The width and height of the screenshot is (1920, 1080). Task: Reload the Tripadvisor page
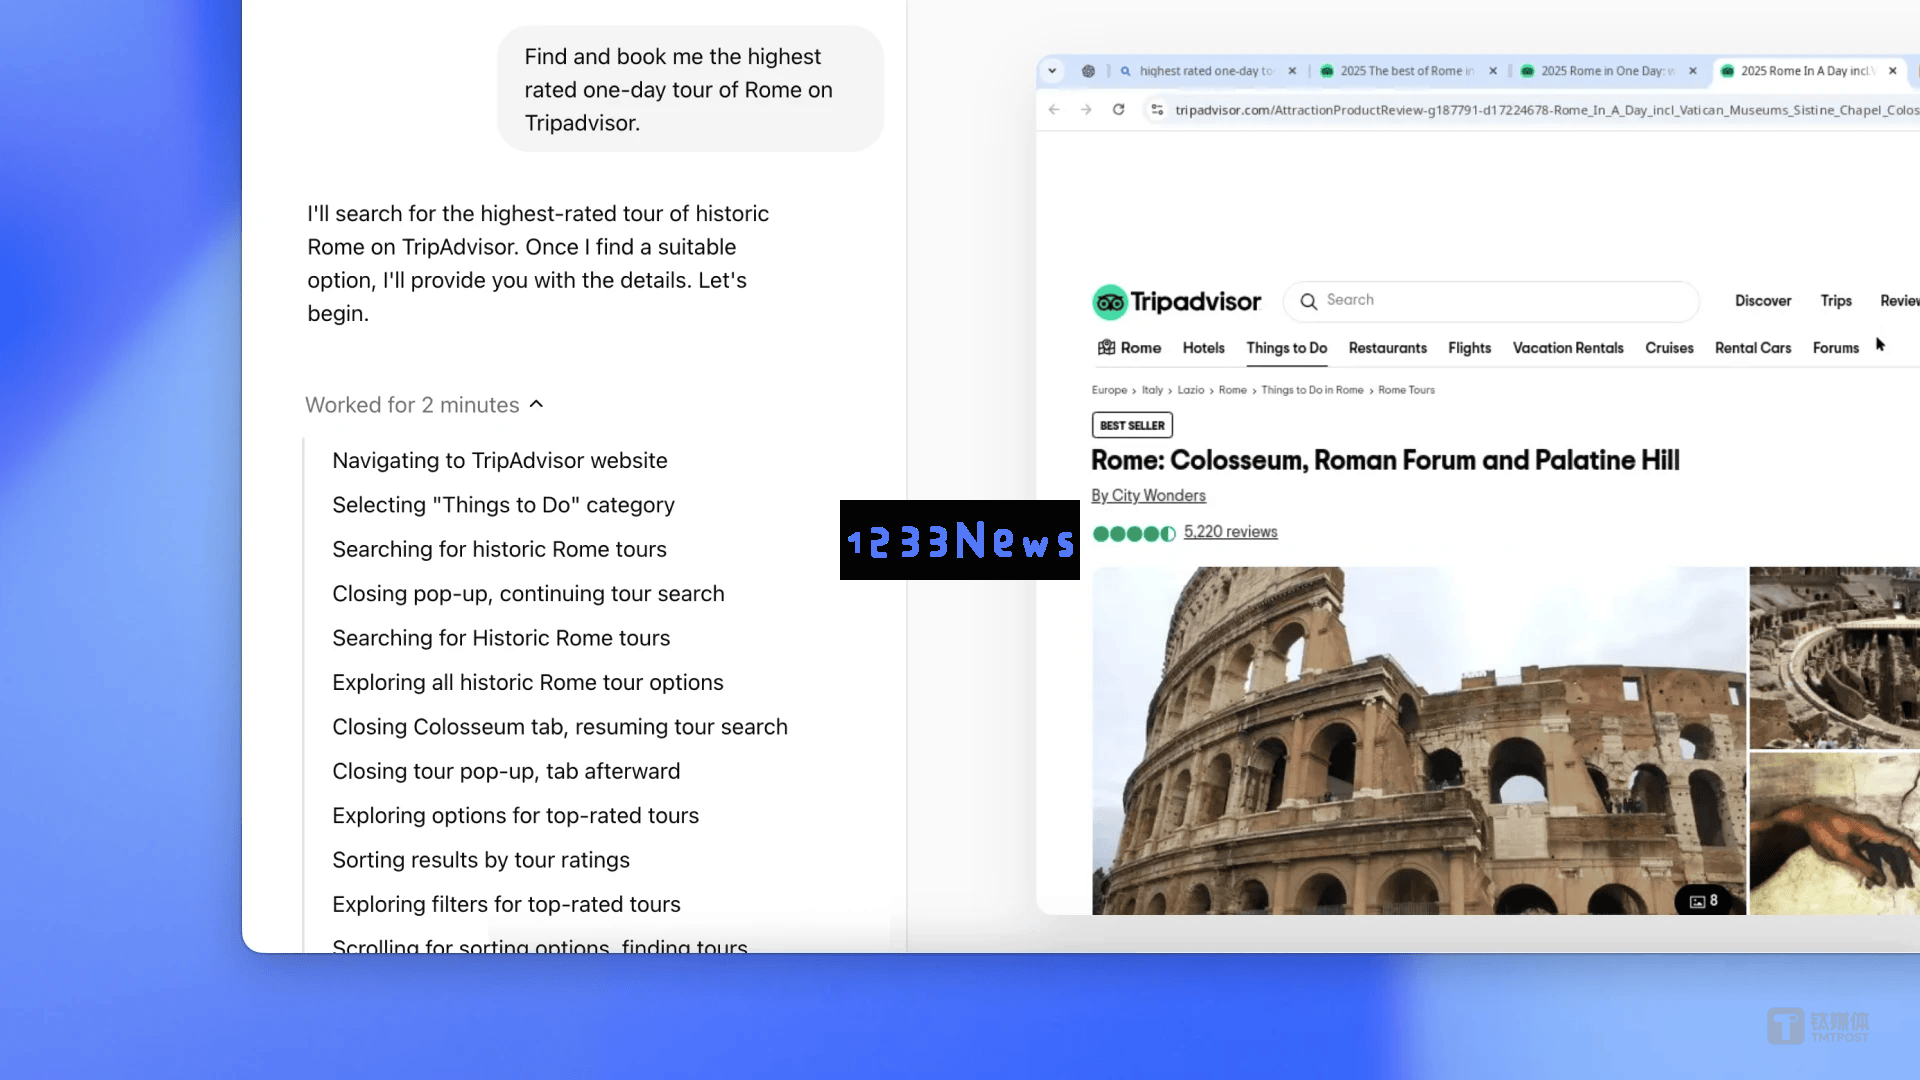tap(1119, 110)
